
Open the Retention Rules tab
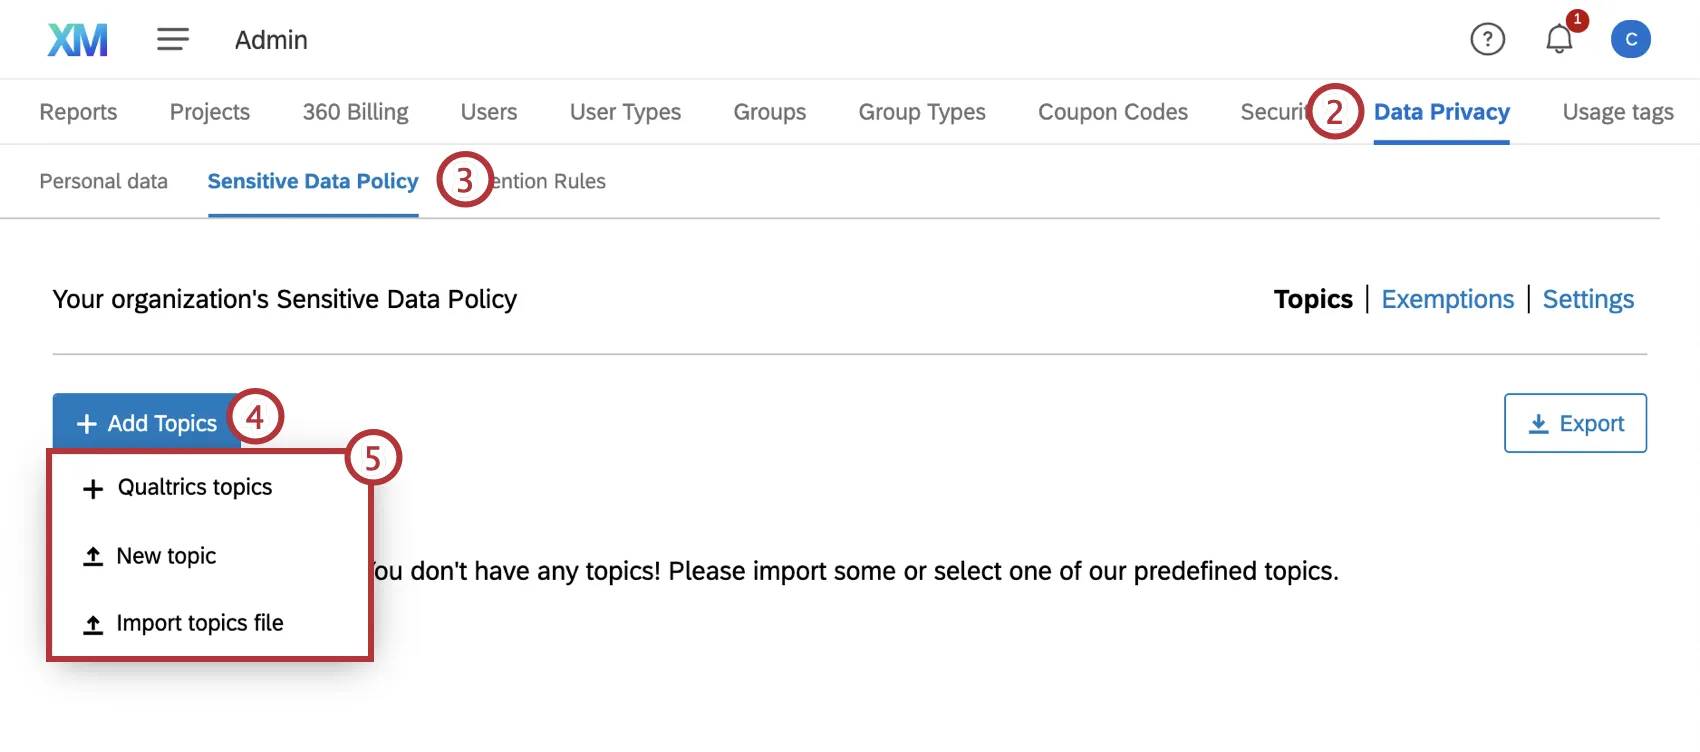click(x=545, y=181)
